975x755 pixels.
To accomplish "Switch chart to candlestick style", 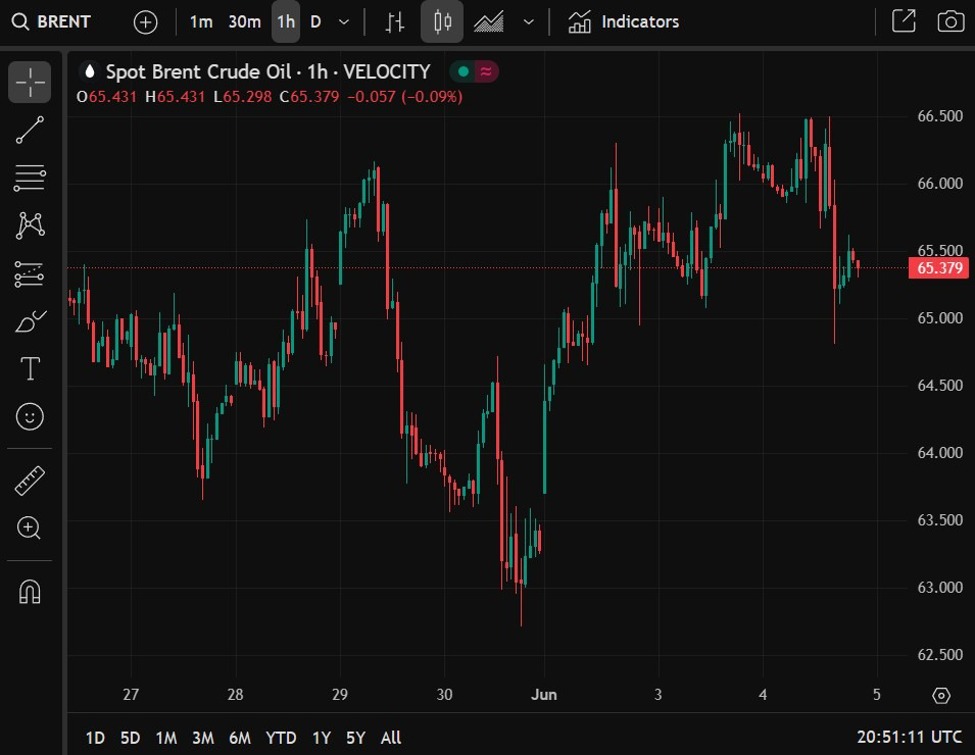I will pos(440,21).
